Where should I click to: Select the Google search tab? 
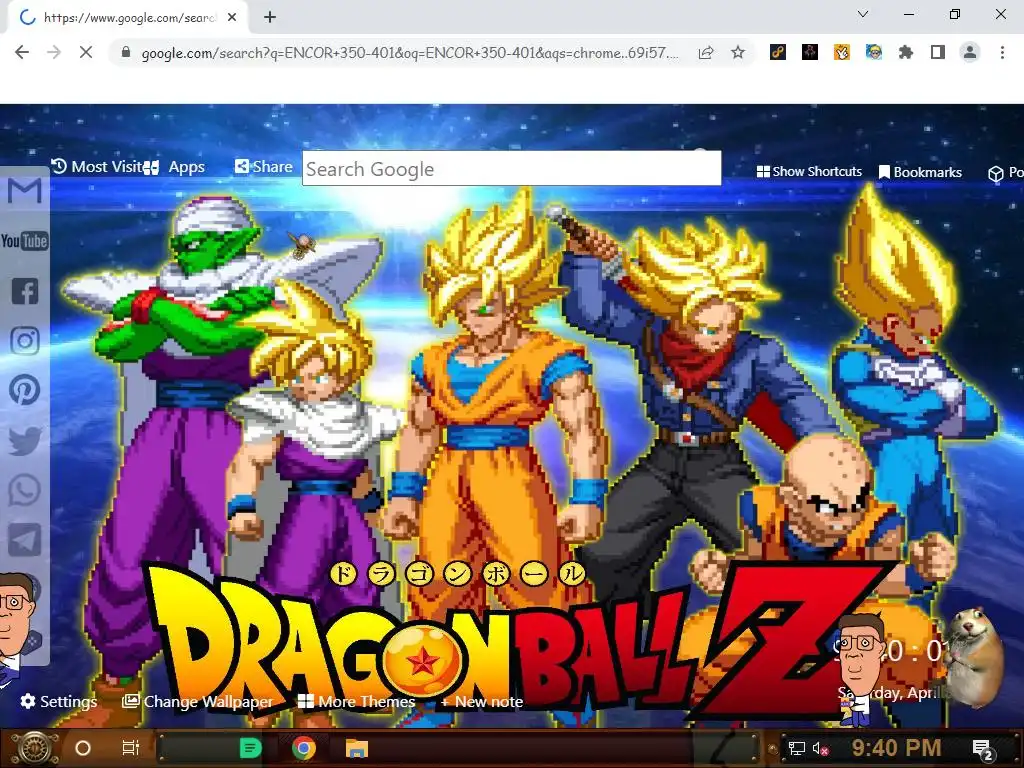click(x=129, y=18)
